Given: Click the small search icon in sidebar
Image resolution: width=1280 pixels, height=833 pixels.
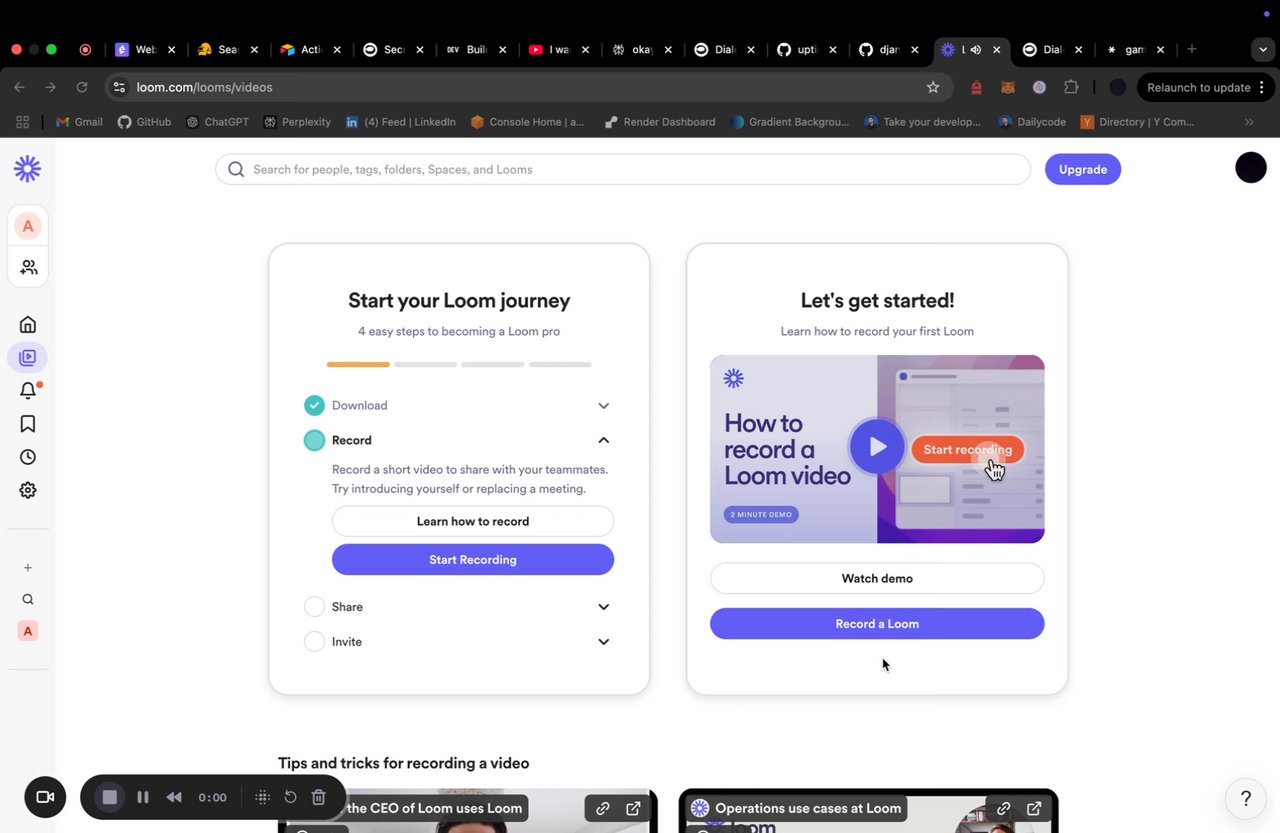Looking at the screenshot, I should (x=28, y=600).
